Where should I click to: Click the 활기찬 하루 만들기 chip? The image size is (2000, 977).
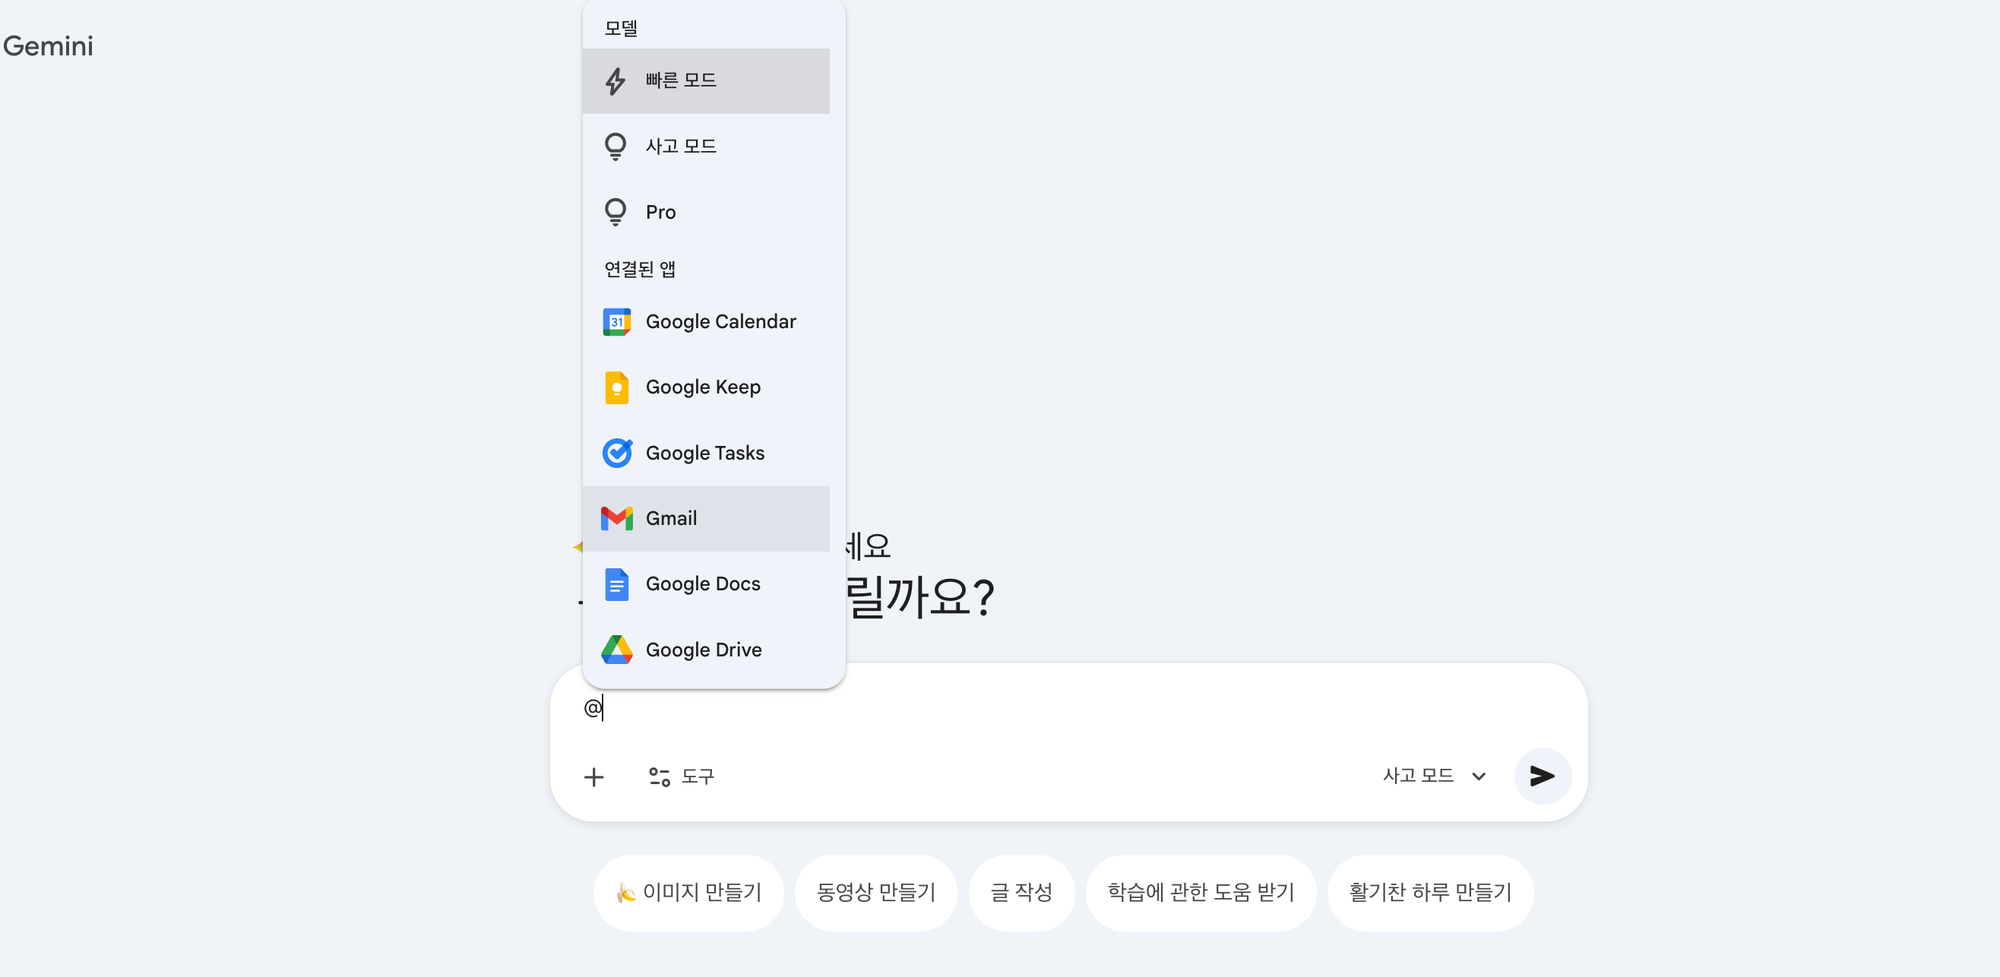(1430, 892)
